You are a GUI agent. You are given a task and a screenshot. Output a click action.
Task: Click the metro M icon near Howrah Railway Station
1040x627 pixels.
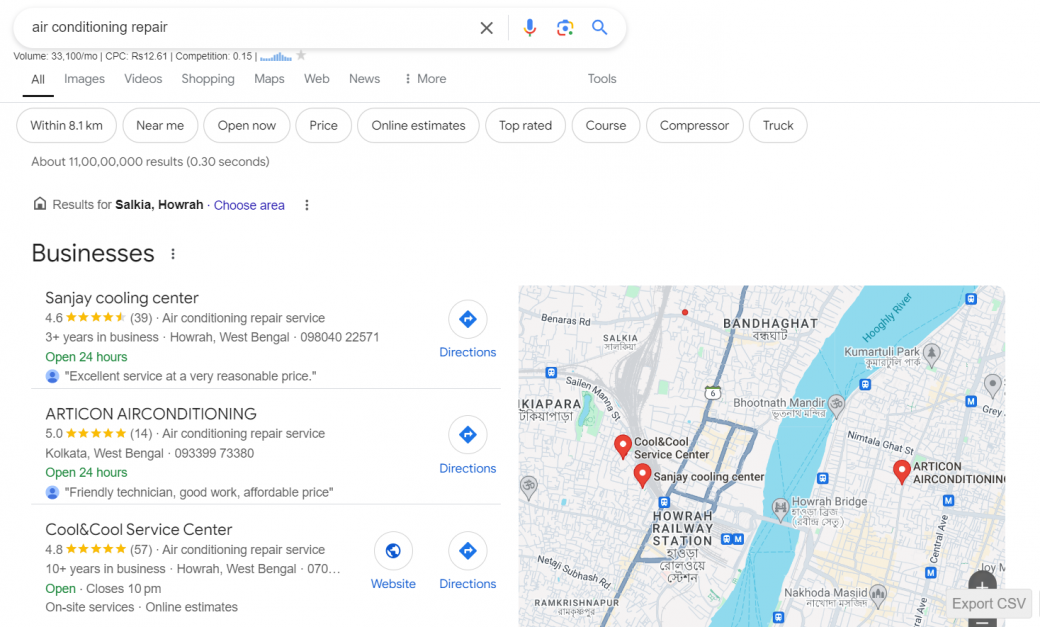click(738, 539)
